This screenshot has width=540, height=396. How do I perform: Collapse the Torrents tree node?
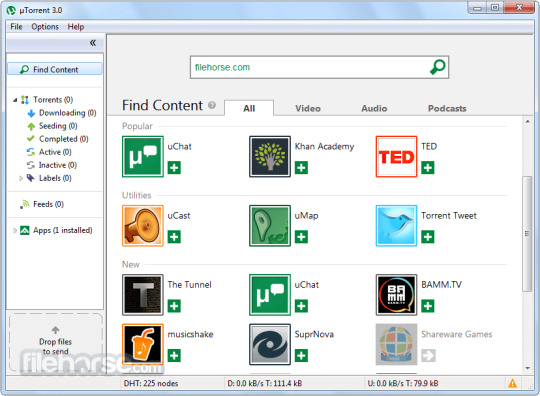(x=15, y=100)
